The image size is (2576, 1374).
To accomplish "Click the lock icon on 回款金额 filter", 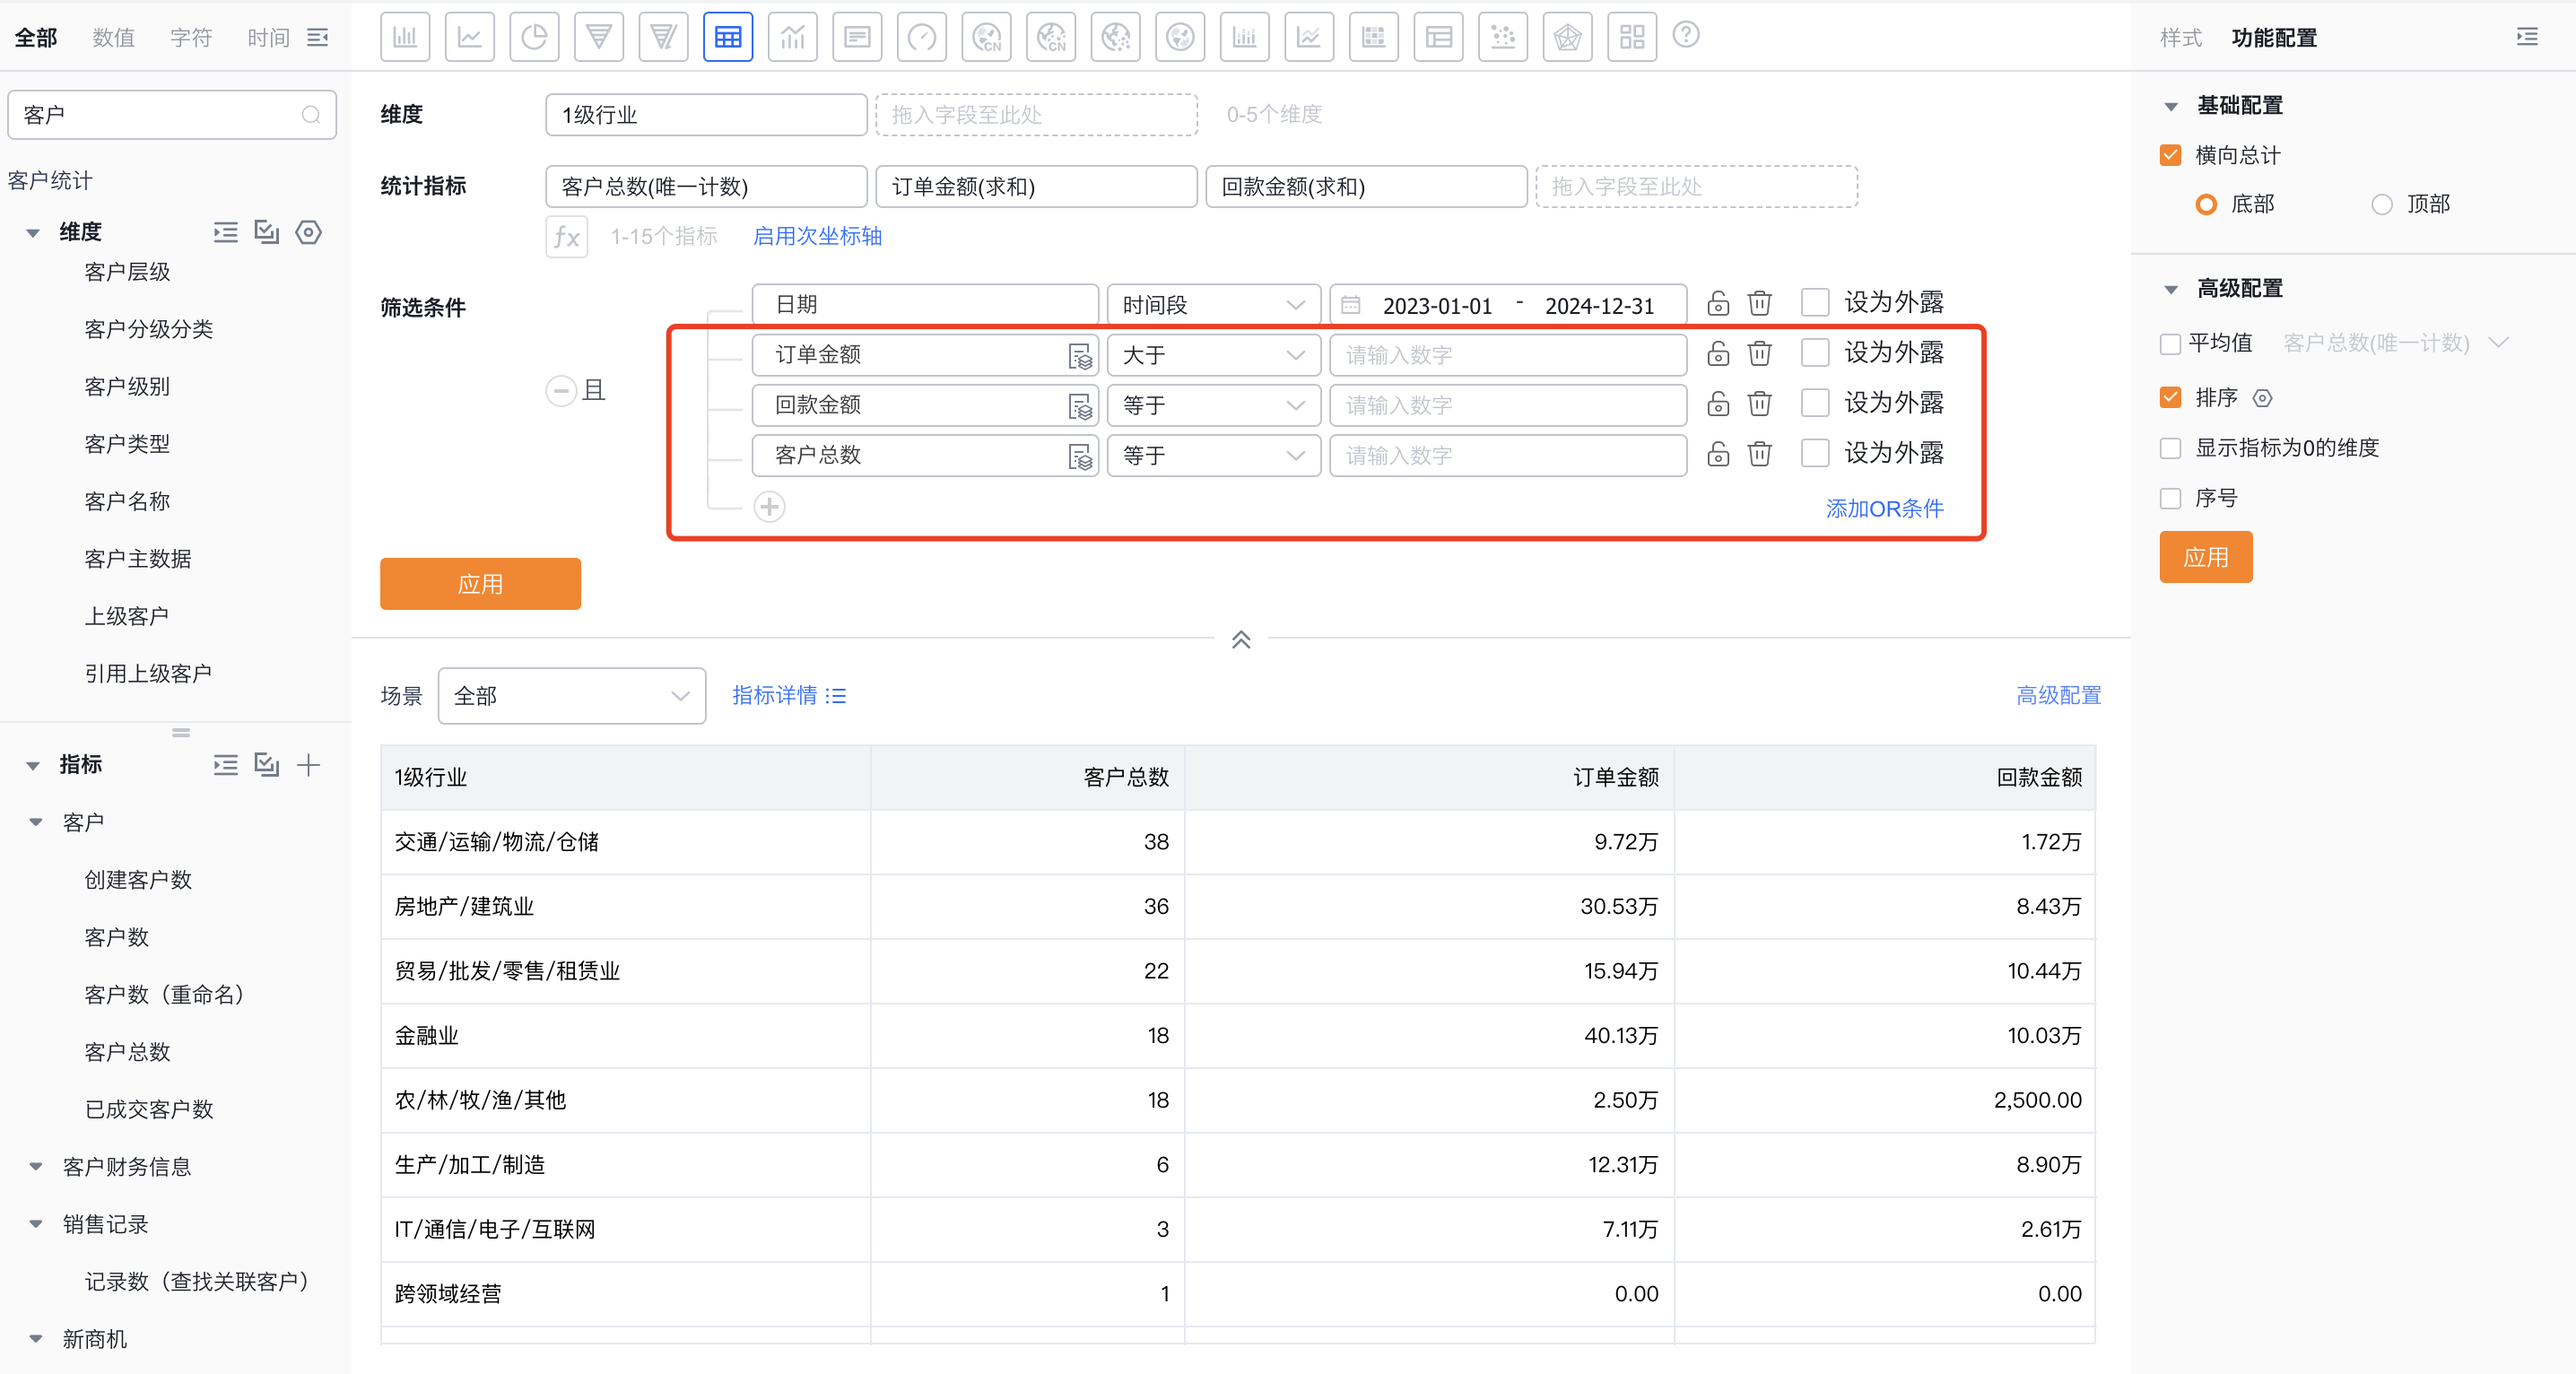I will (1718, 404).
